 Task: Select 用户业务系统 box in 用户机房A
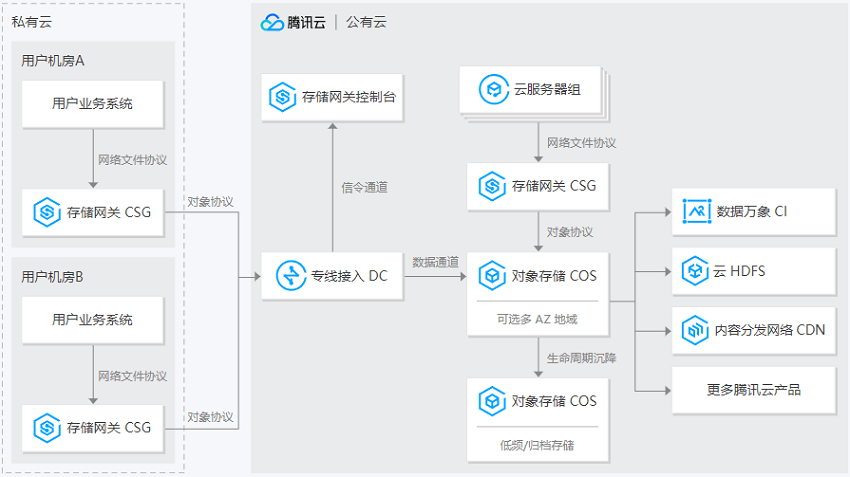[x=92, y=104]
